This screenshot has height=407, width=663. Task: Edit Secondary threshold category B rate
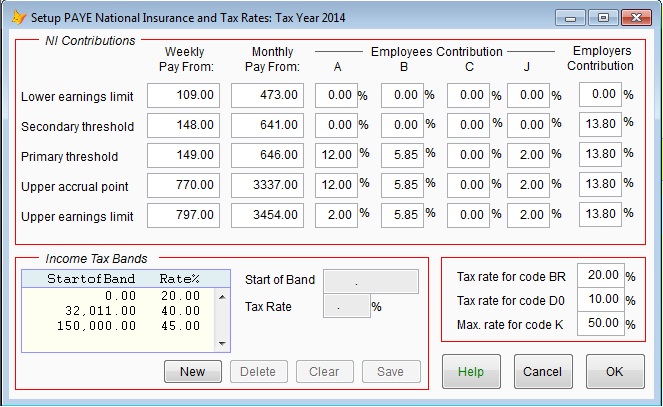point(402,125)
